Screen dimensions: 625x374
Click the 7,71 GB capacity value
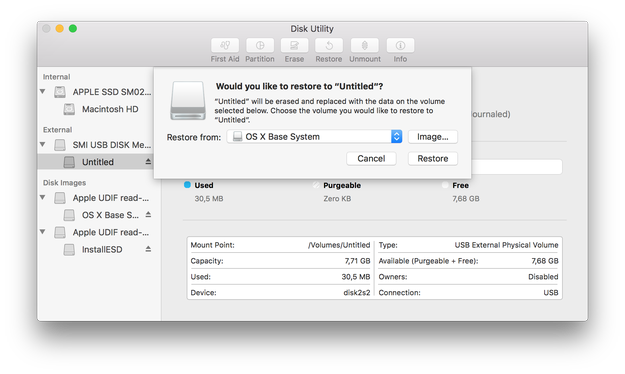(357, 261)
